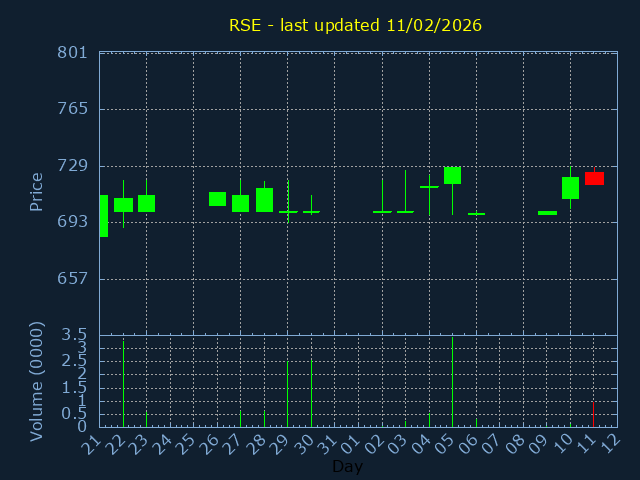Select day 12 on the x-axis

click(608, 441)
